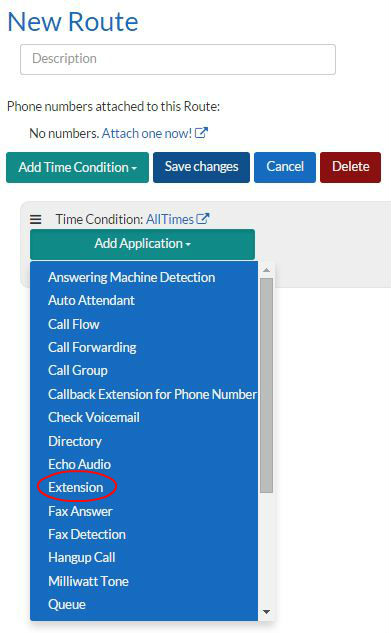391x633 pixels.
Task: Choose the Queue application
Action: tap(67, 604)
